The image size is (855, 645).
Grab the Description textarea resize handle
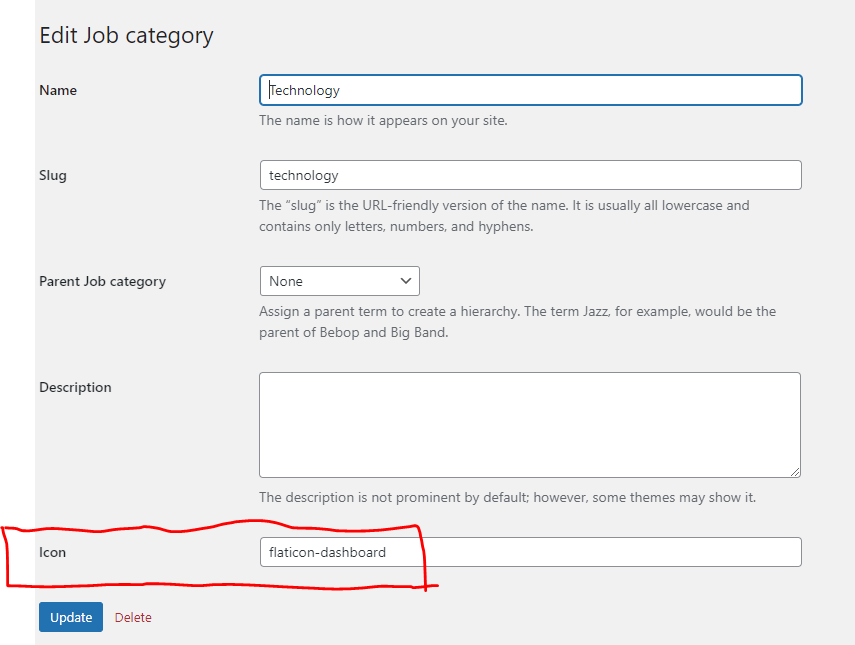coord(795,472)
